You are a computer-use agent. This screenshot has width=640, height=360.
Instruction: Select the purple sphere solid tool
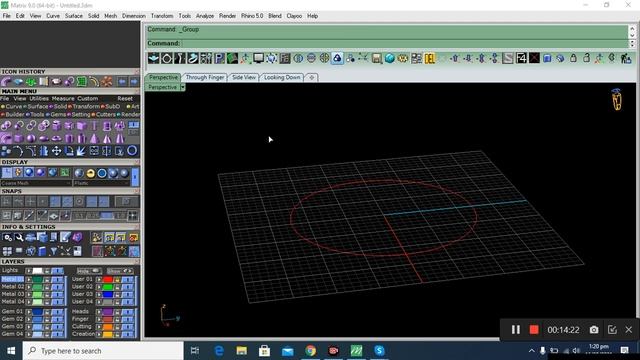click(31, 138)
